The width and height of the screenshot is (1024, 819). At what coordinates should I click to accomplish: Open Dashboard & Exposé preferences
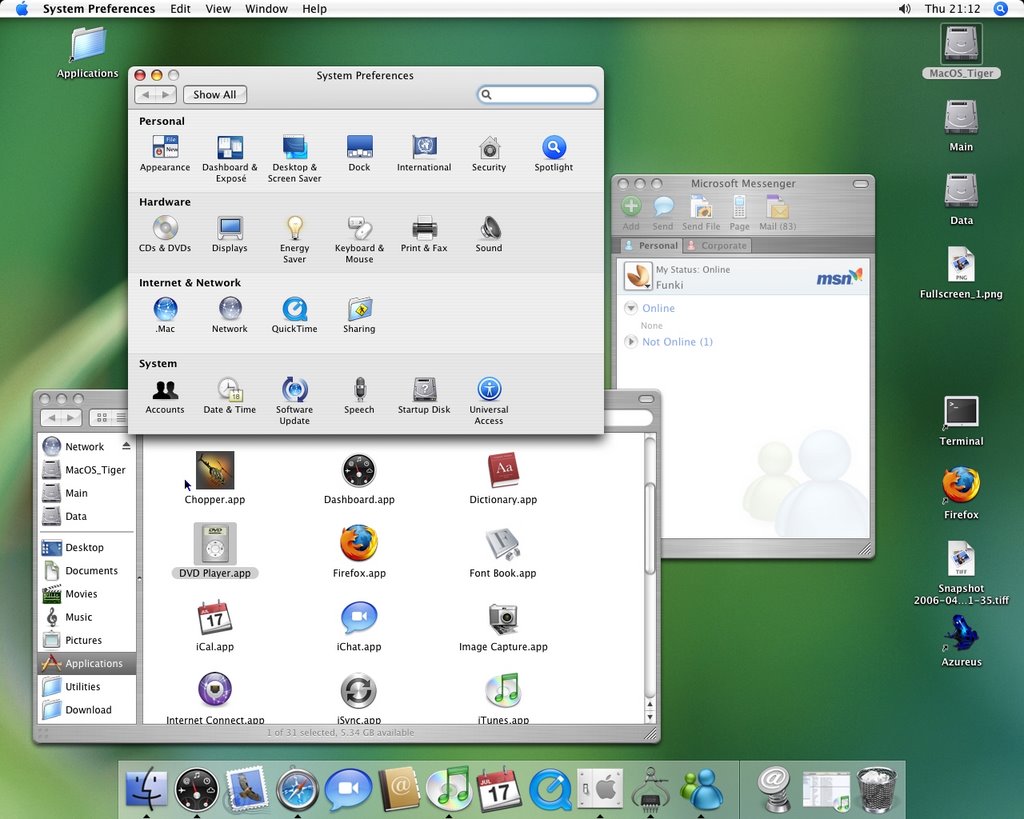click(230, 159)
